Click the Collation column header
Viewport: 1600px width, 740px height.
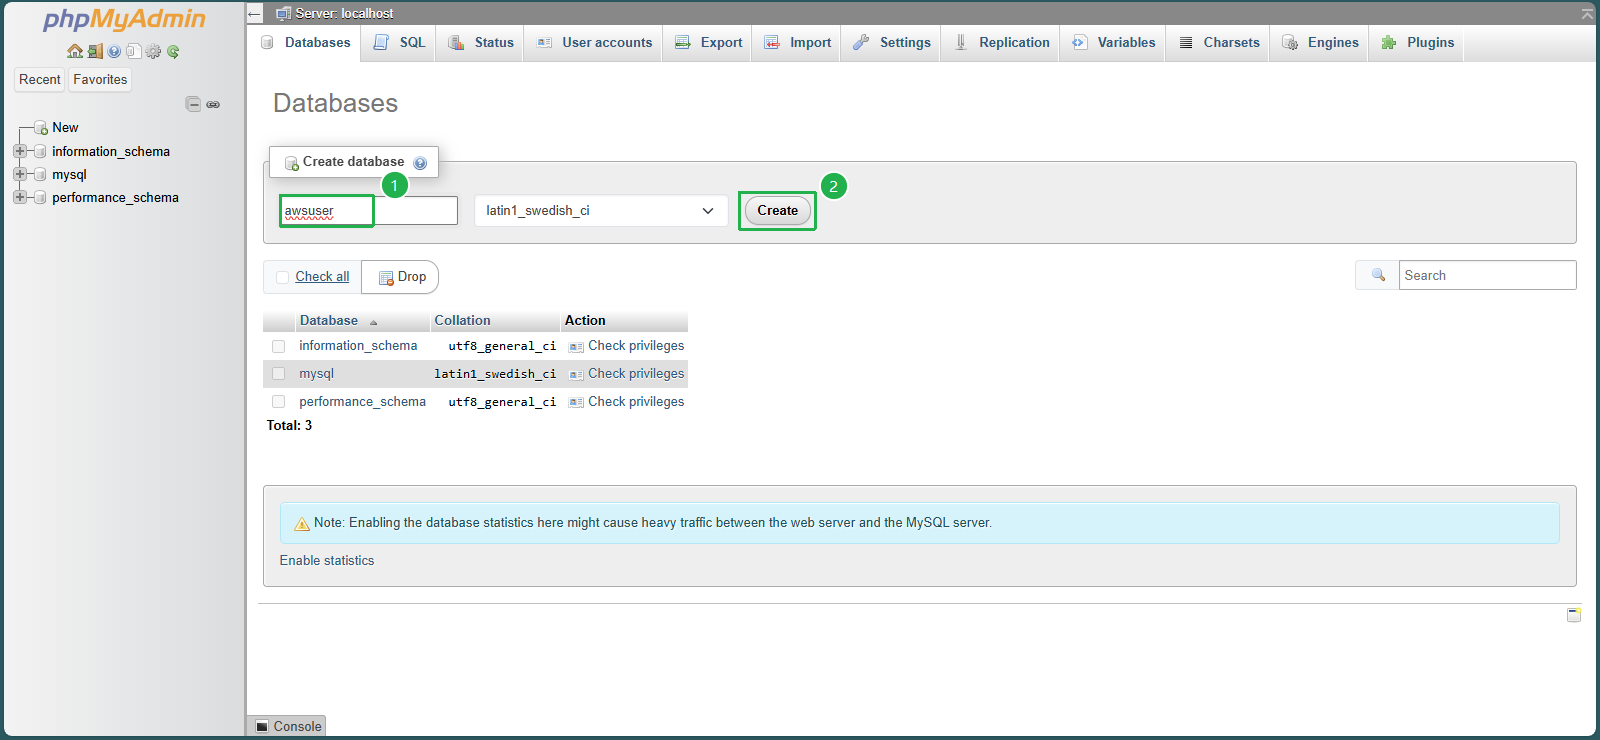pyautogui.click(x=462, y=321)
